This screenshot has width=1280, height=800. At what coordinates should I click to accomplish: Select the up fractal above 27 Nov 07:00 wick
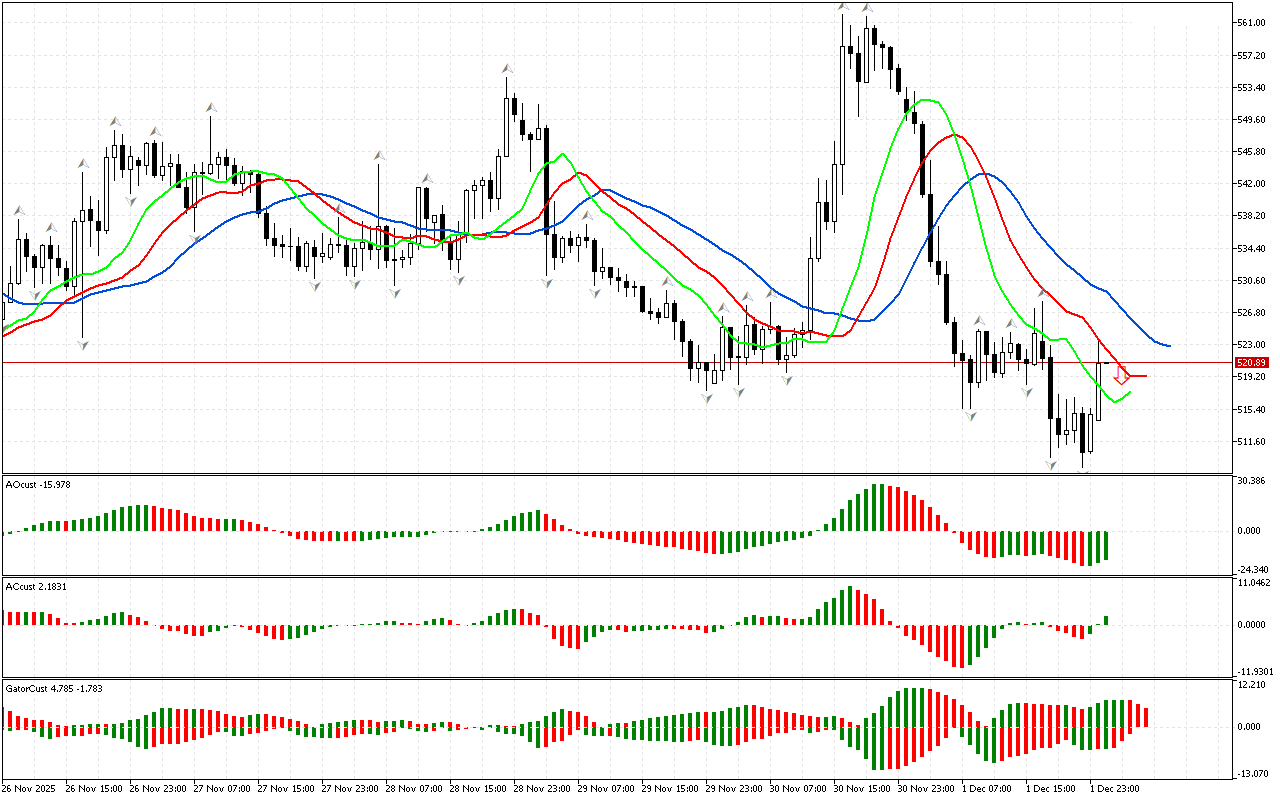[210, 106]
